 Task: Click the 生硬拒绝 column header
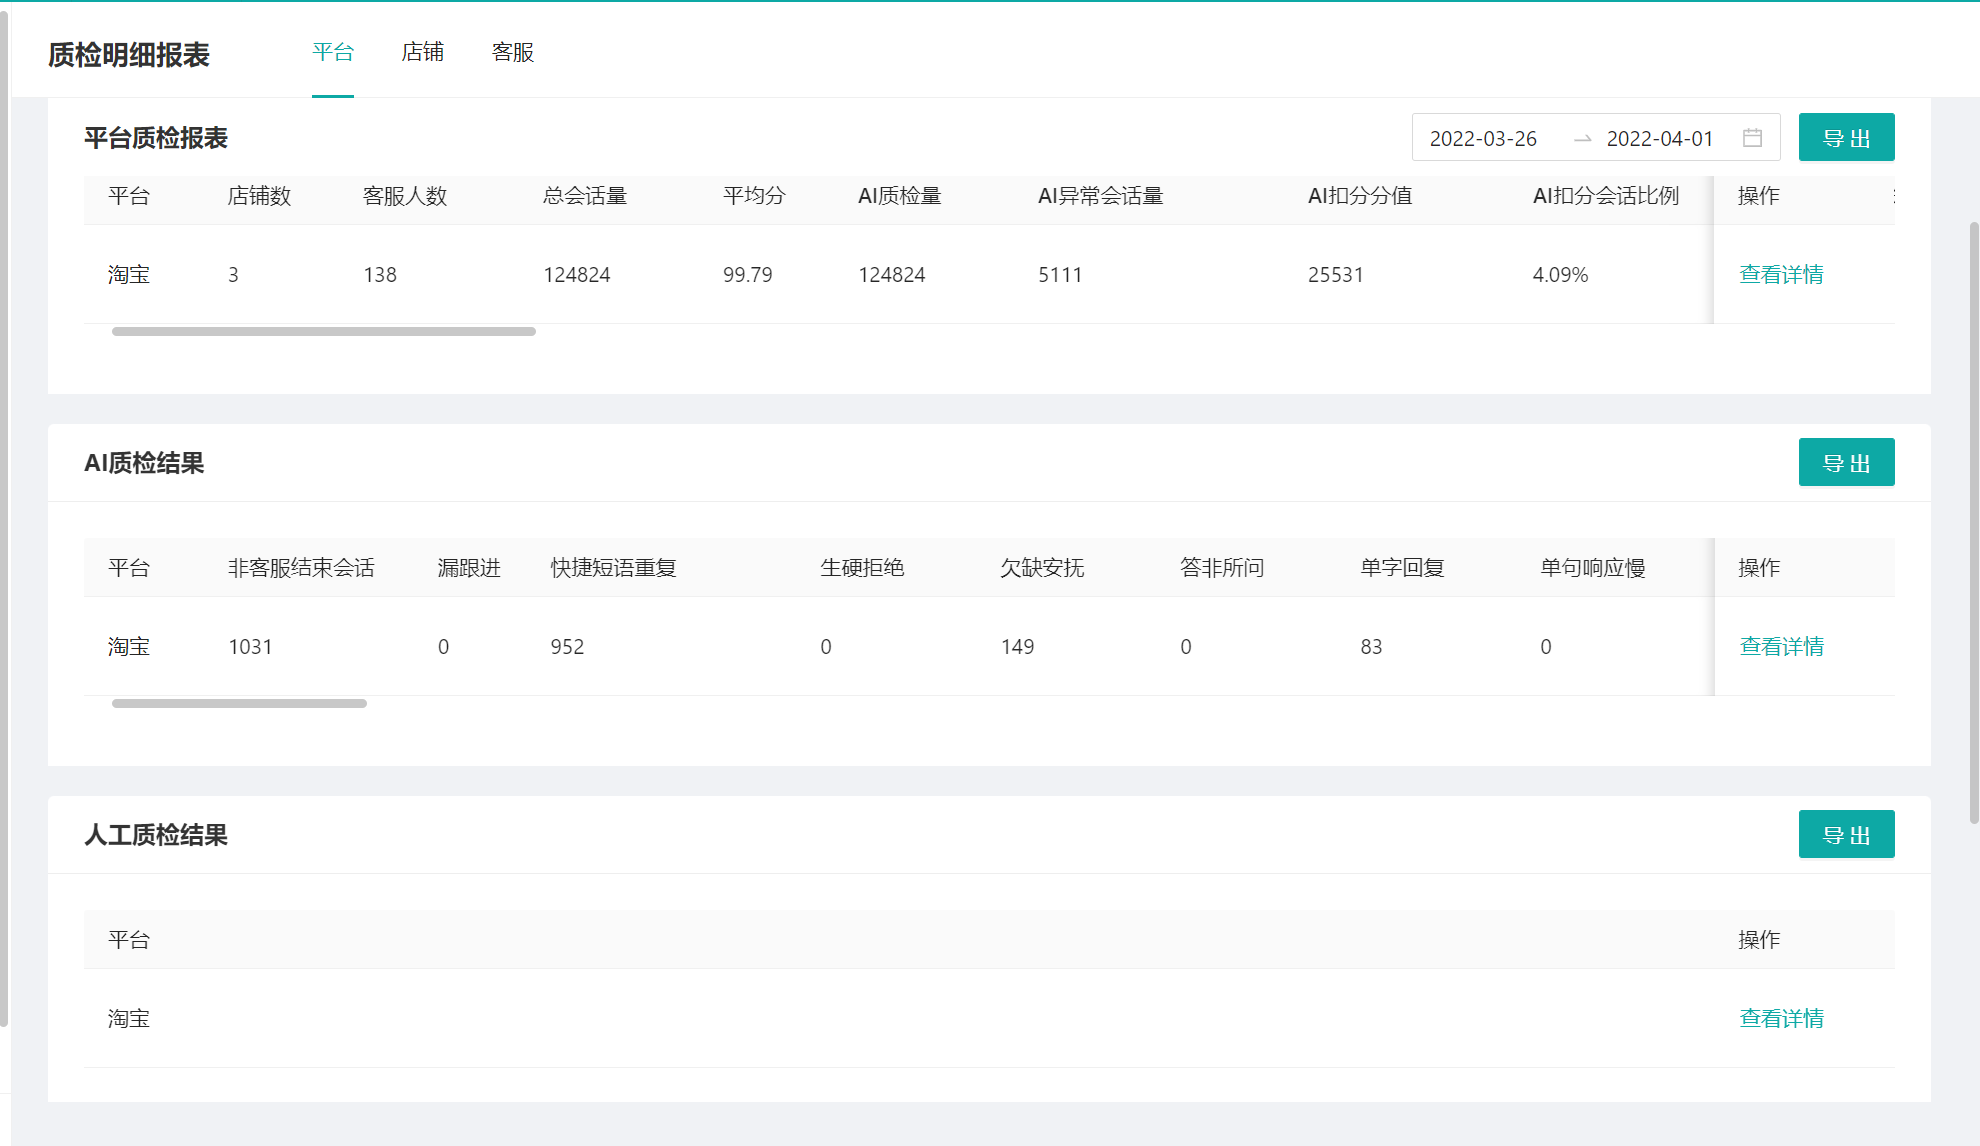point(862,568)
